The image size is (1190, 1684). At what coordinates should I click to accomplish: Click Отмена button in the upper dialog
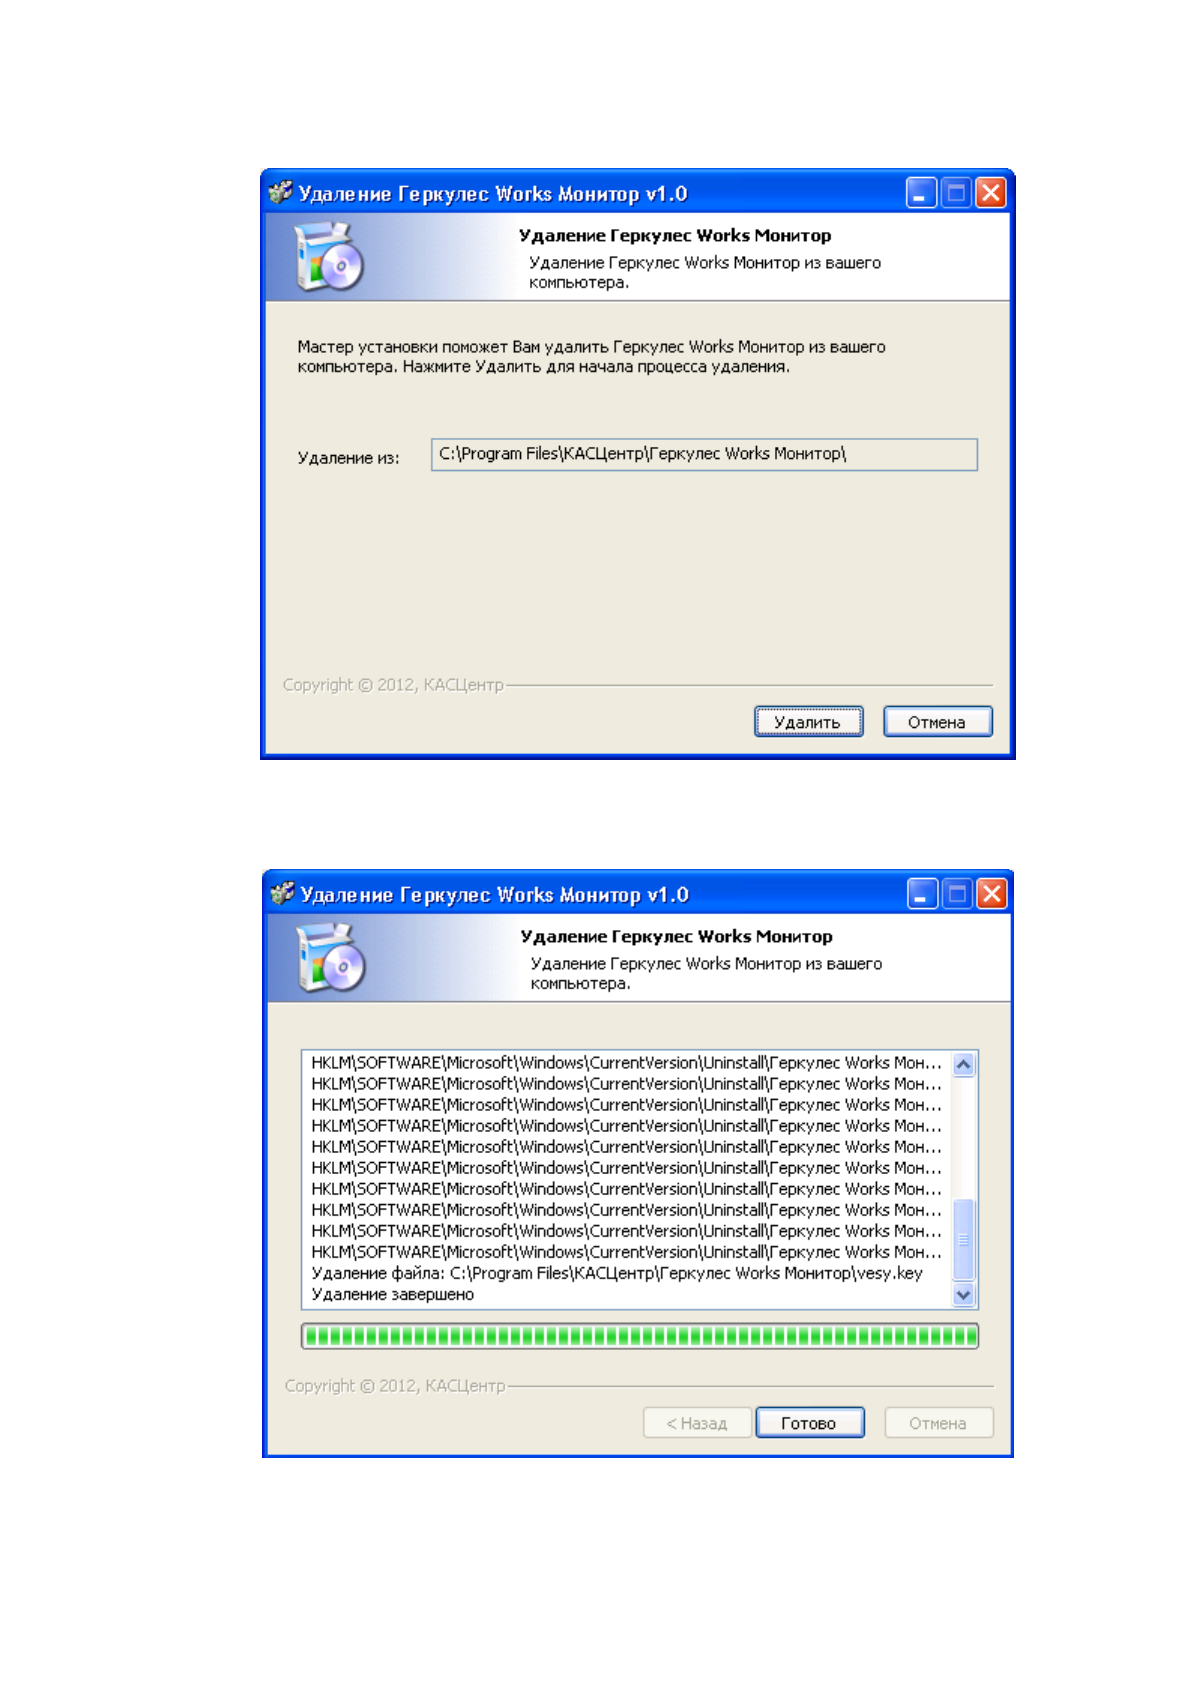937,722
